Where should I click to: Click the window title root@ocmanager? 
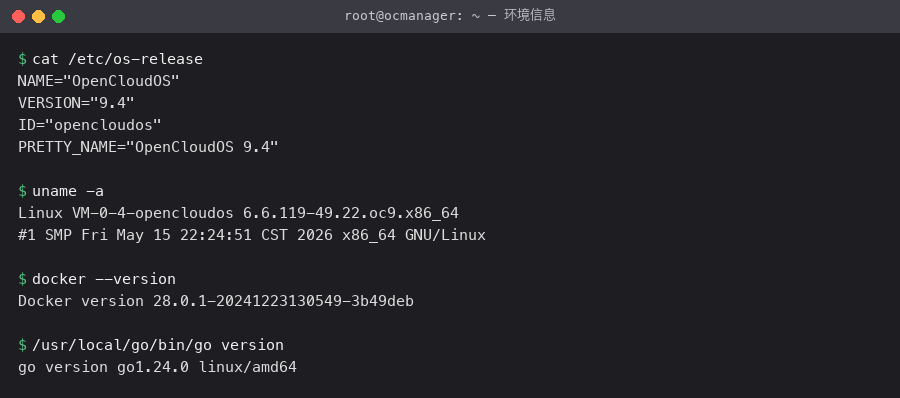coord(450,16)
